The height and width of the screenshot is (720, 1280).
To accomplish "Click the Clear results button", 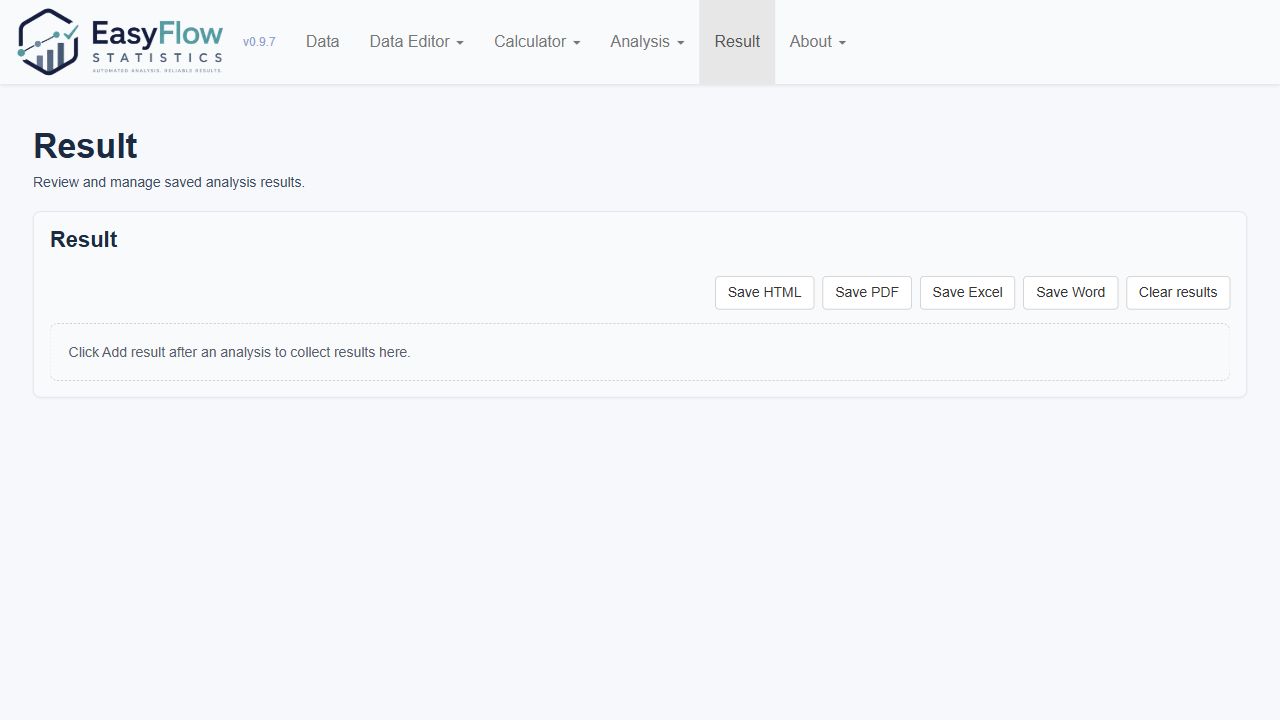I will tap(1178, 293).
